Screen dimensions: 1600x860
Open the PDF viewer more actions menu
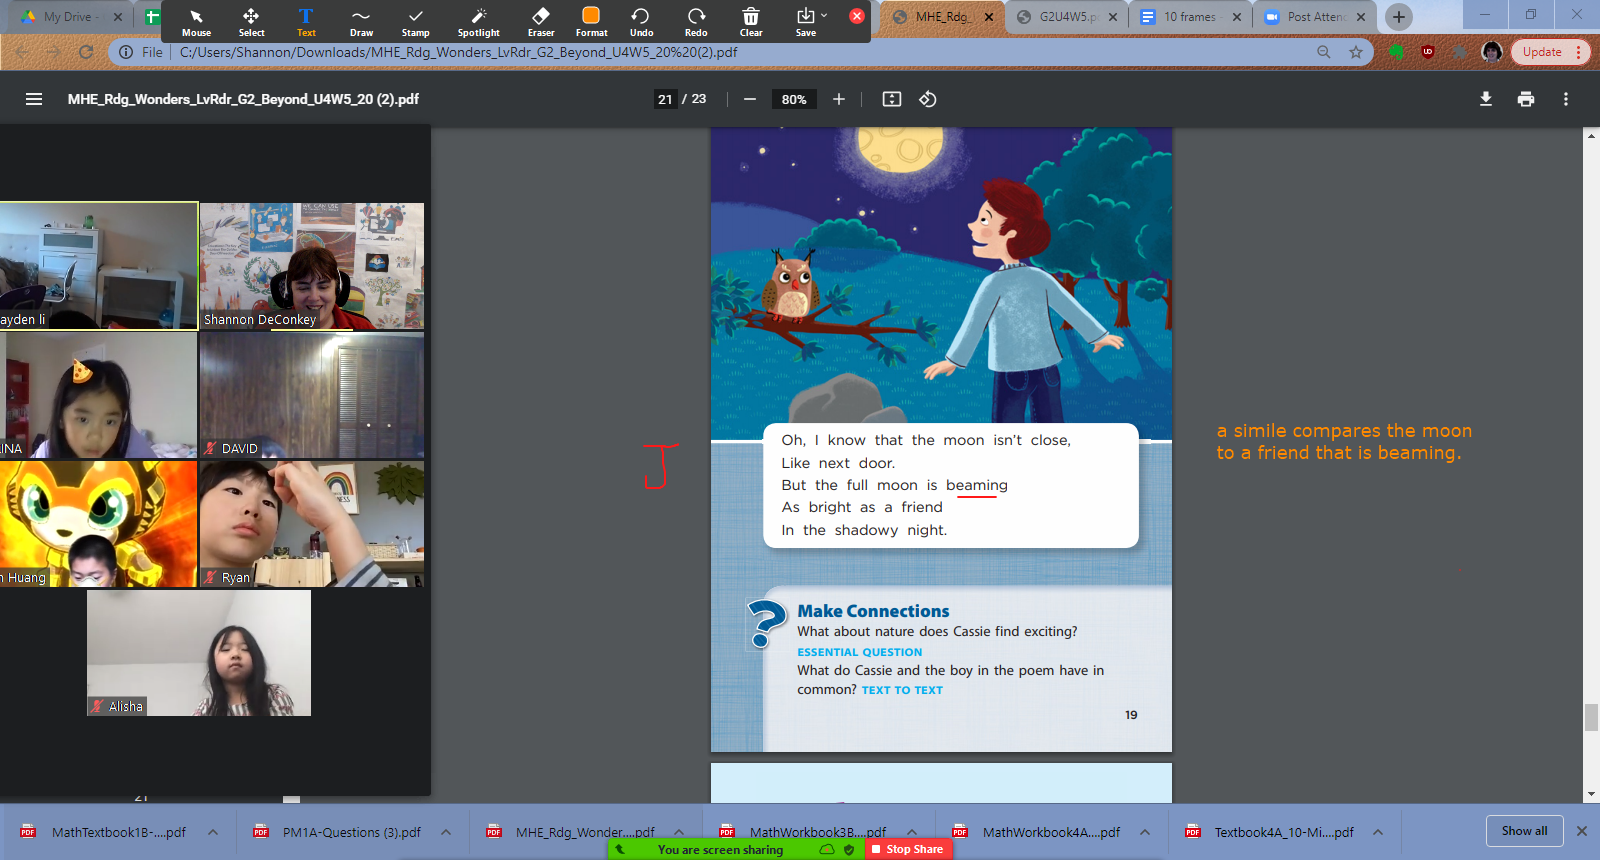(x=1566, y=99)
